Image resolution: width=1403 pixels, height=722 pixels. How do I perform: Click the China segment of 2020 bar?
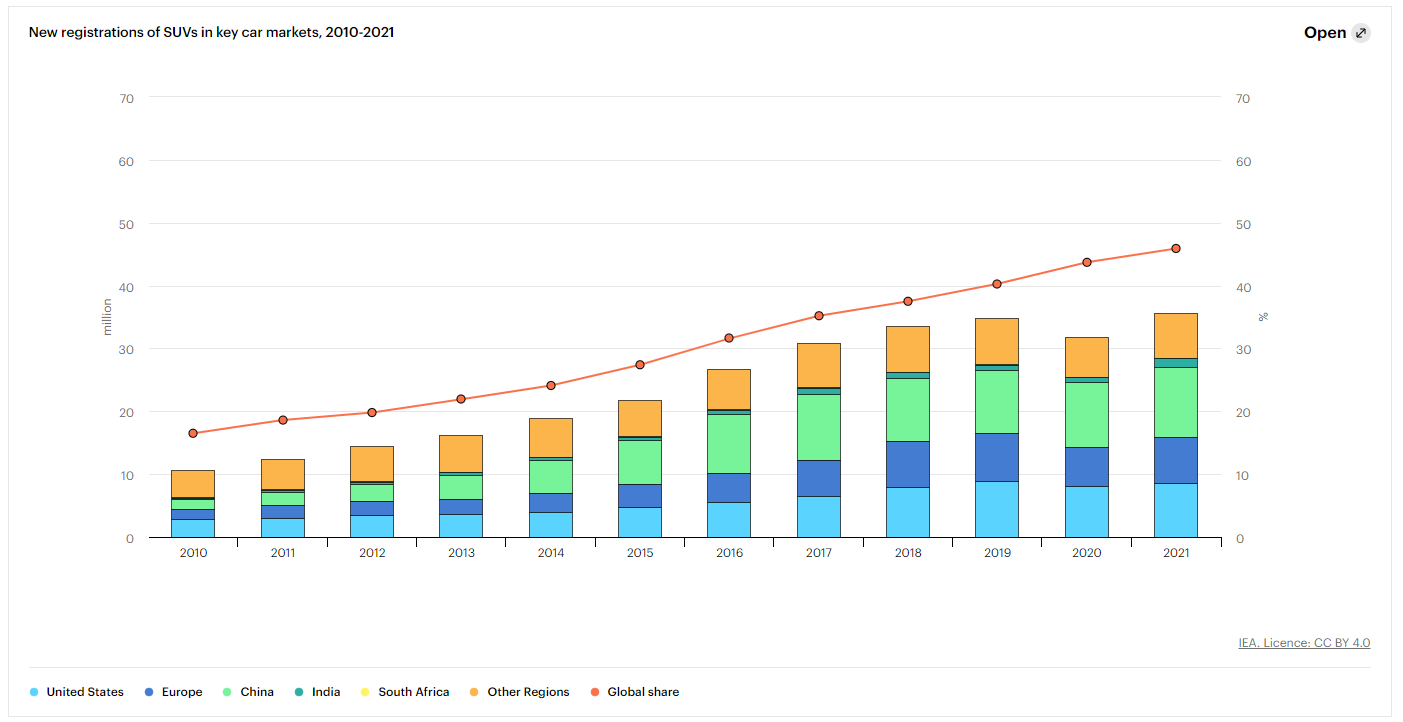point(1086,414)
